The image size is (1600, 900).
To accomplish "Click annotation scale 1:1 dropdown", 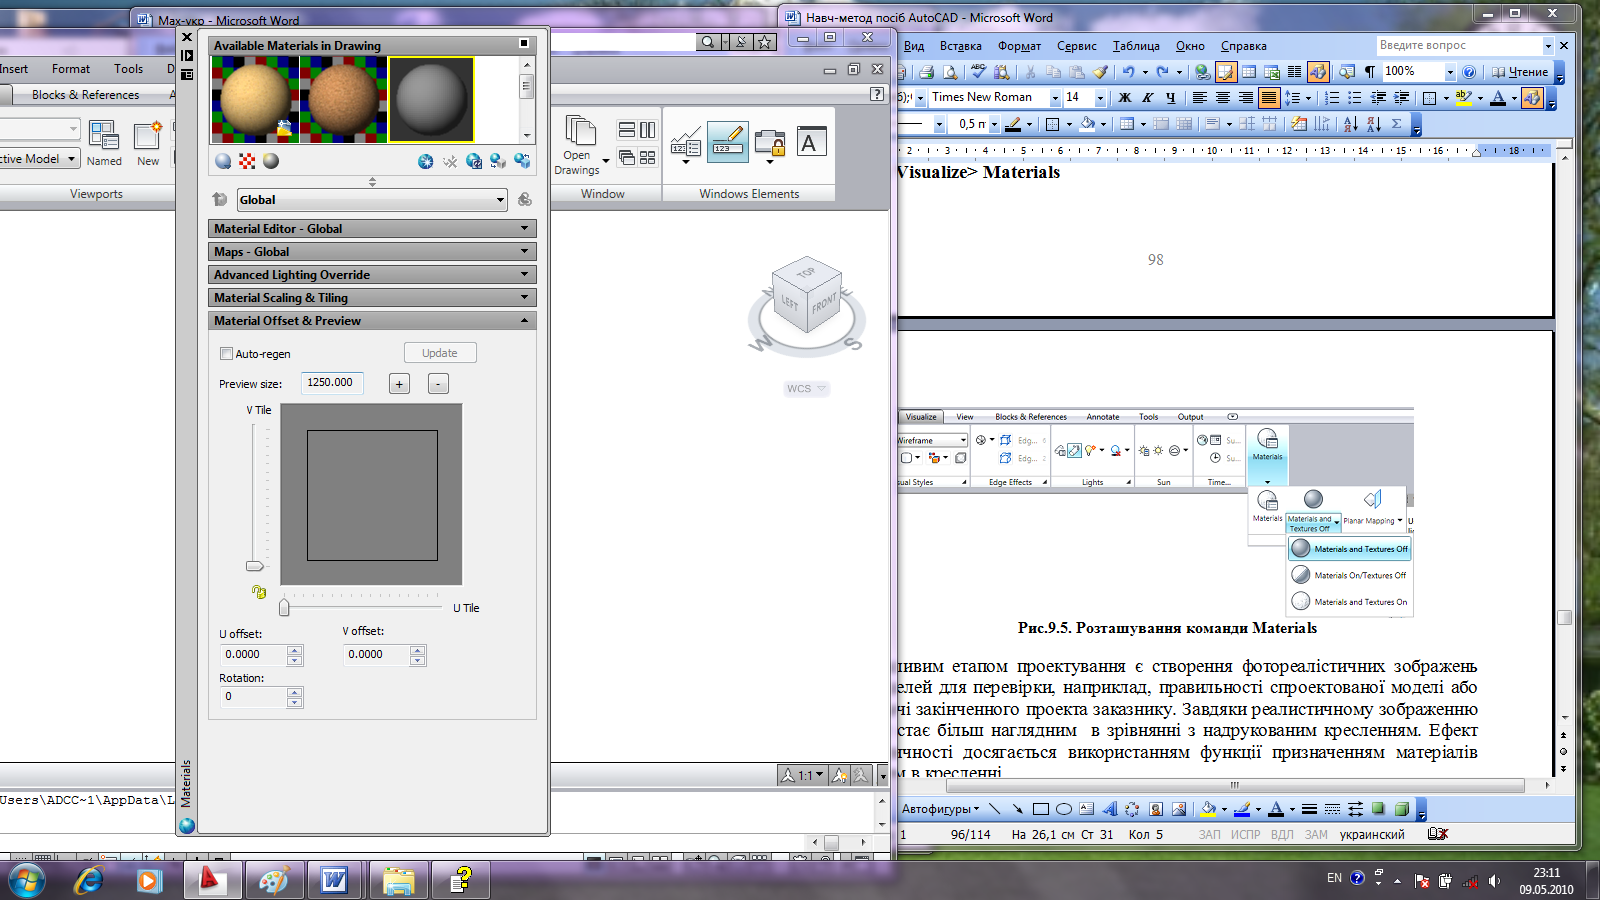I will click(x=805, y=775).
